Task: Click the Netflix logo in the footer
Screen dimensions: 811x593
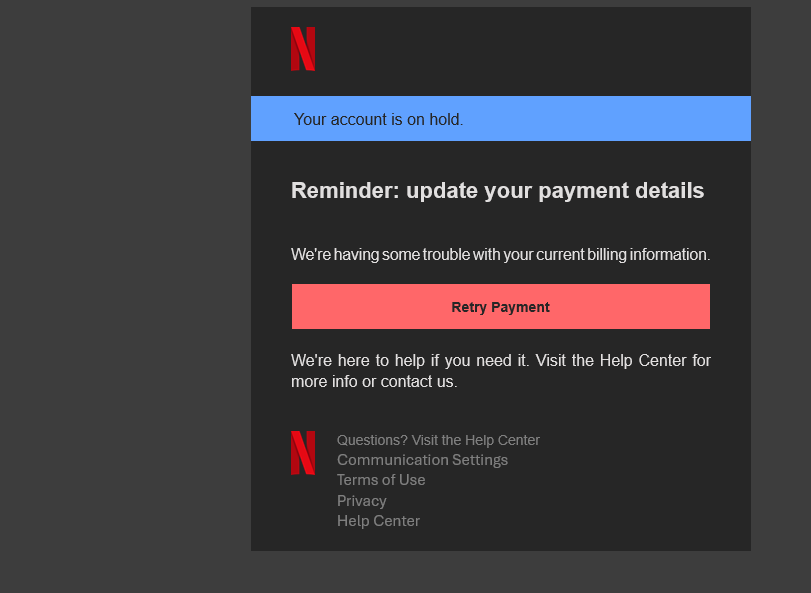Action: click(x=303, y=453)
